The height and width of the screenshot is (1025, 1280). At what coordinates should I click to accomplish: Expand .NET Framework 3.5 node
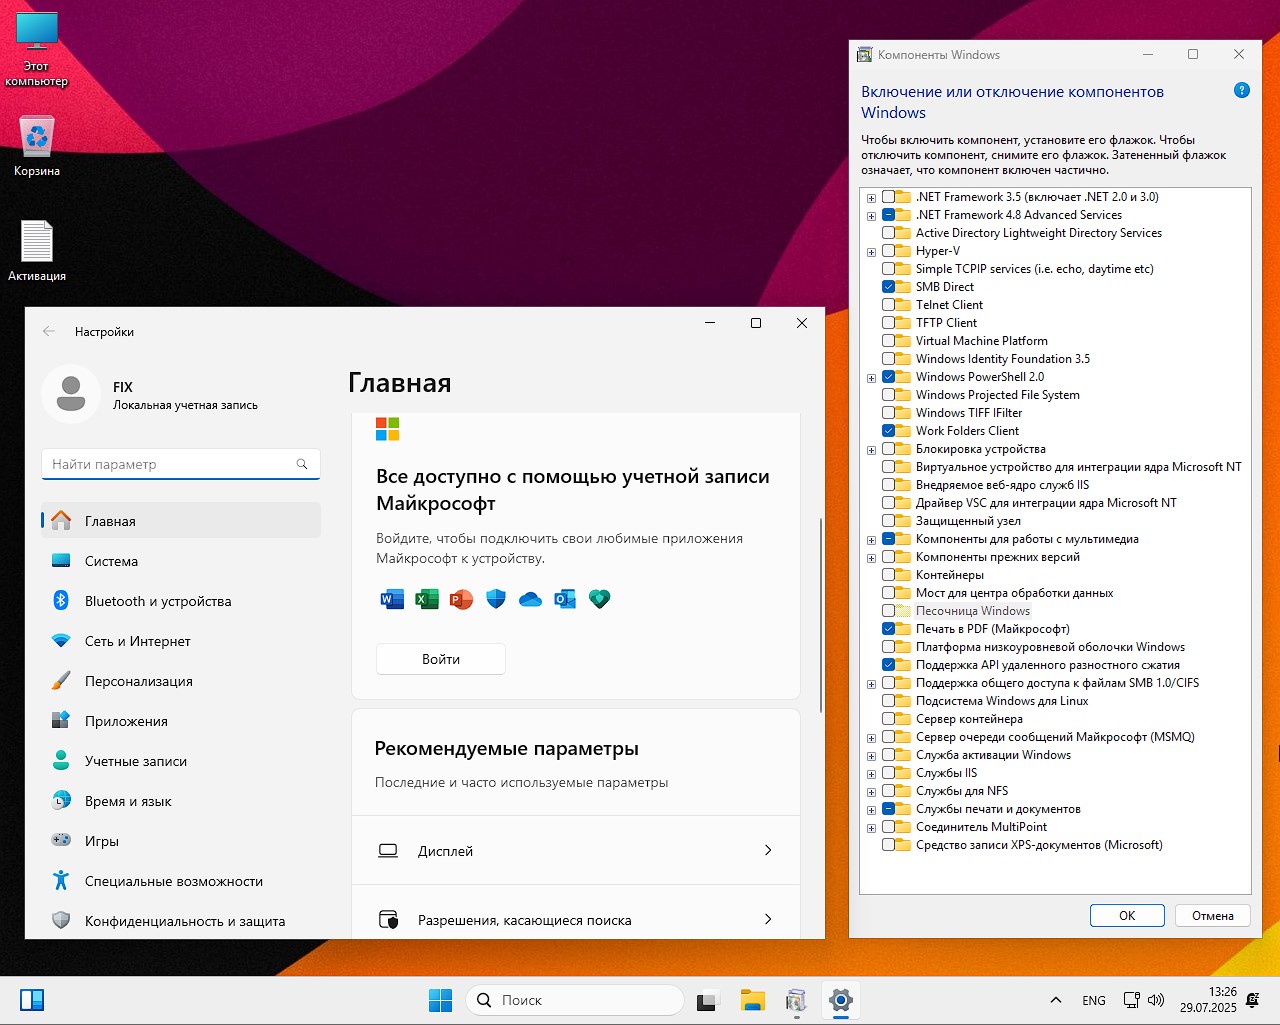pyautogui.click(x=871, y=198)
